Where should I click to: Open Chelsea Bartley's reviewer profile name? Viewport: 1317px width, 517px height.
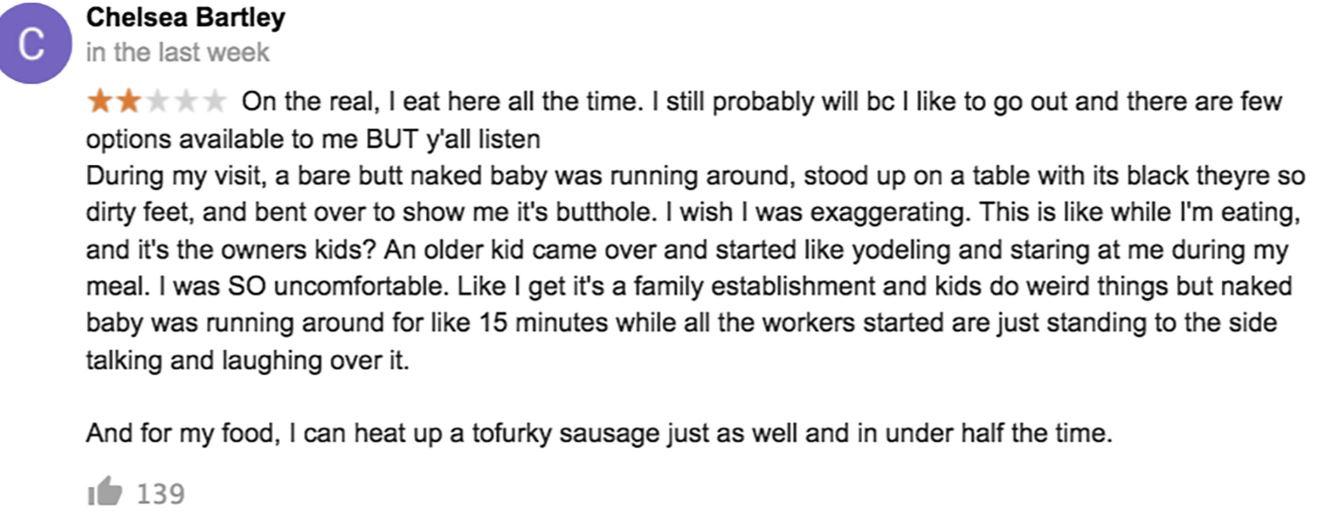coord(185,18)
